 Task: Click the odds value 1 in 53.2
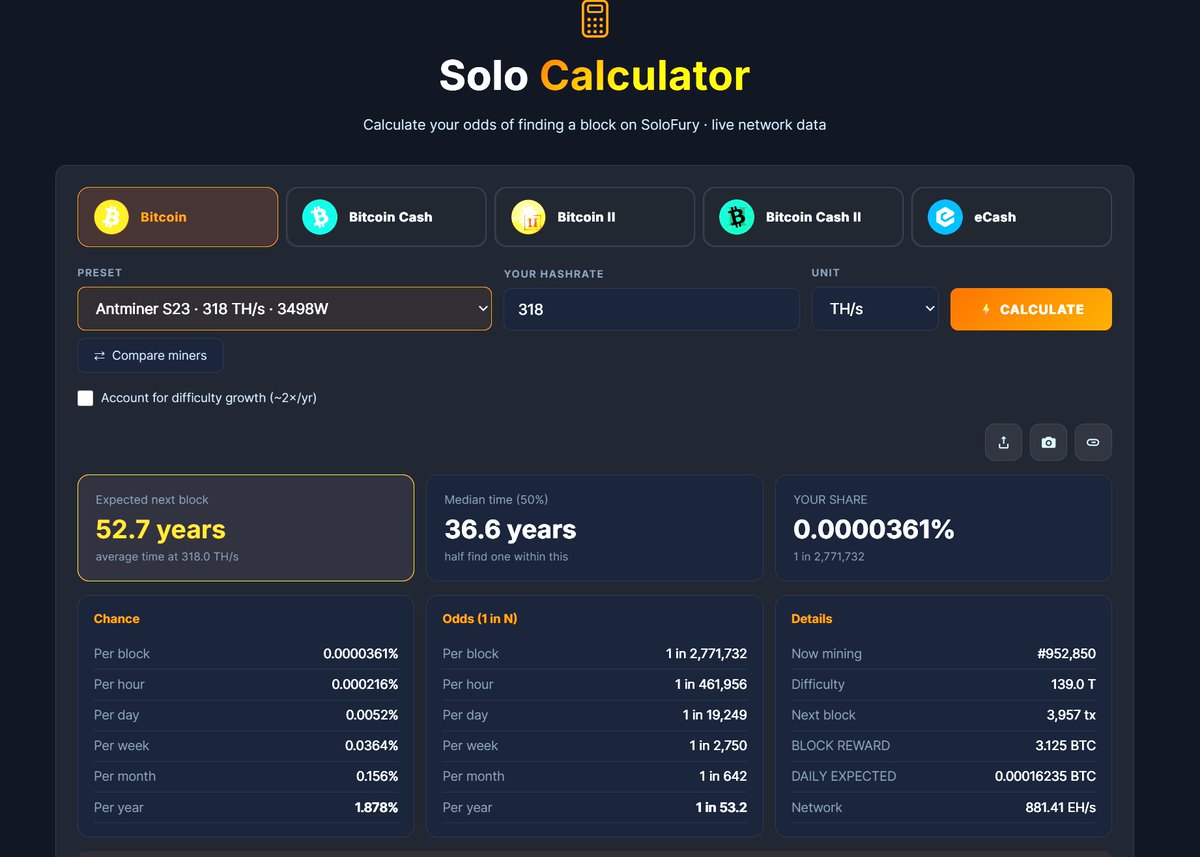pyautogui.click(x=722, y=807)
